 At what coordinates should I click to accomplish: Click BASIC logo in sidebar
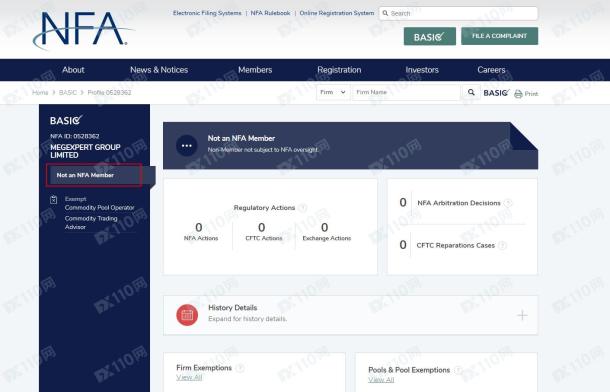[x=66, y=120]
